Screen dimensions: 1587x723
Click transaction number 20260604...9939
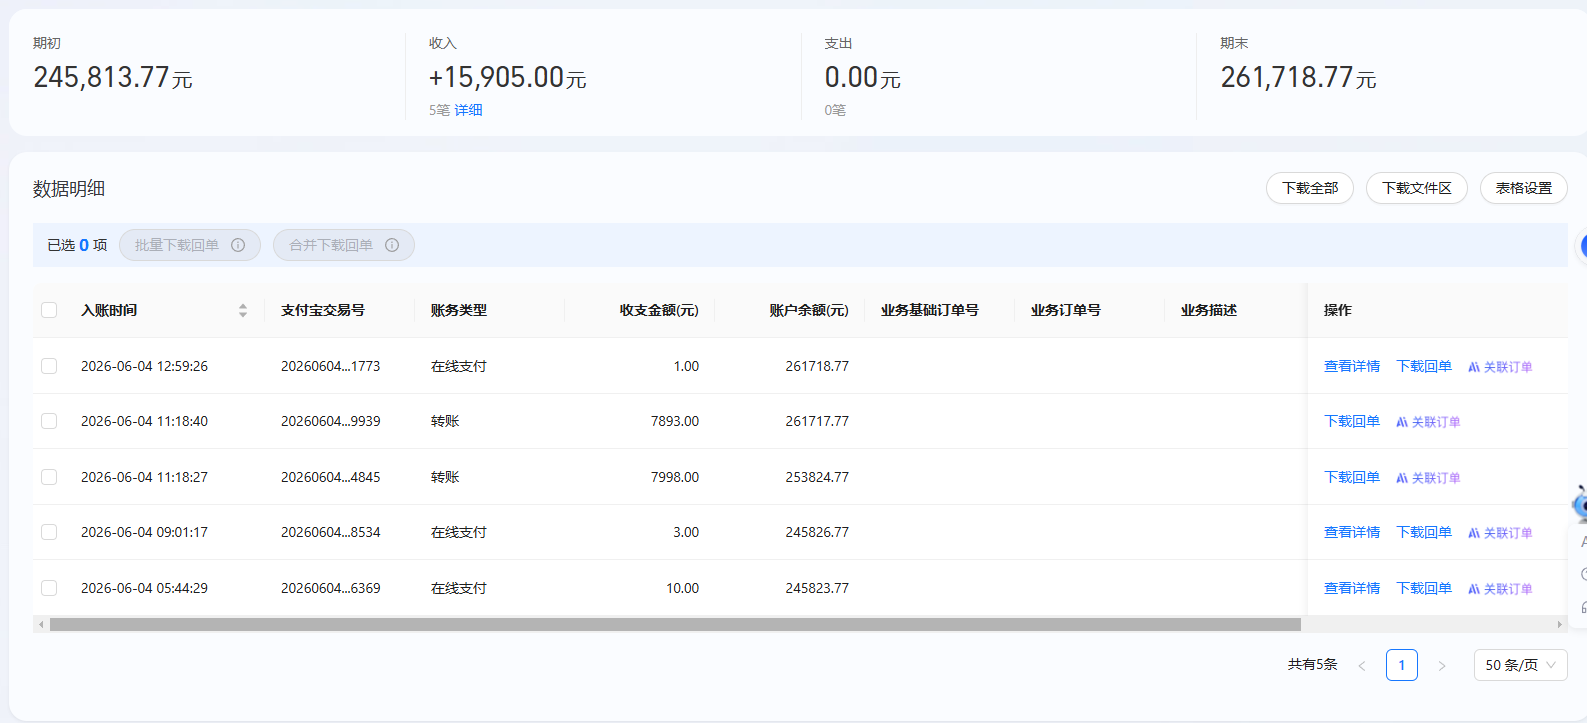pyautogui.click(x=331, y=421)
